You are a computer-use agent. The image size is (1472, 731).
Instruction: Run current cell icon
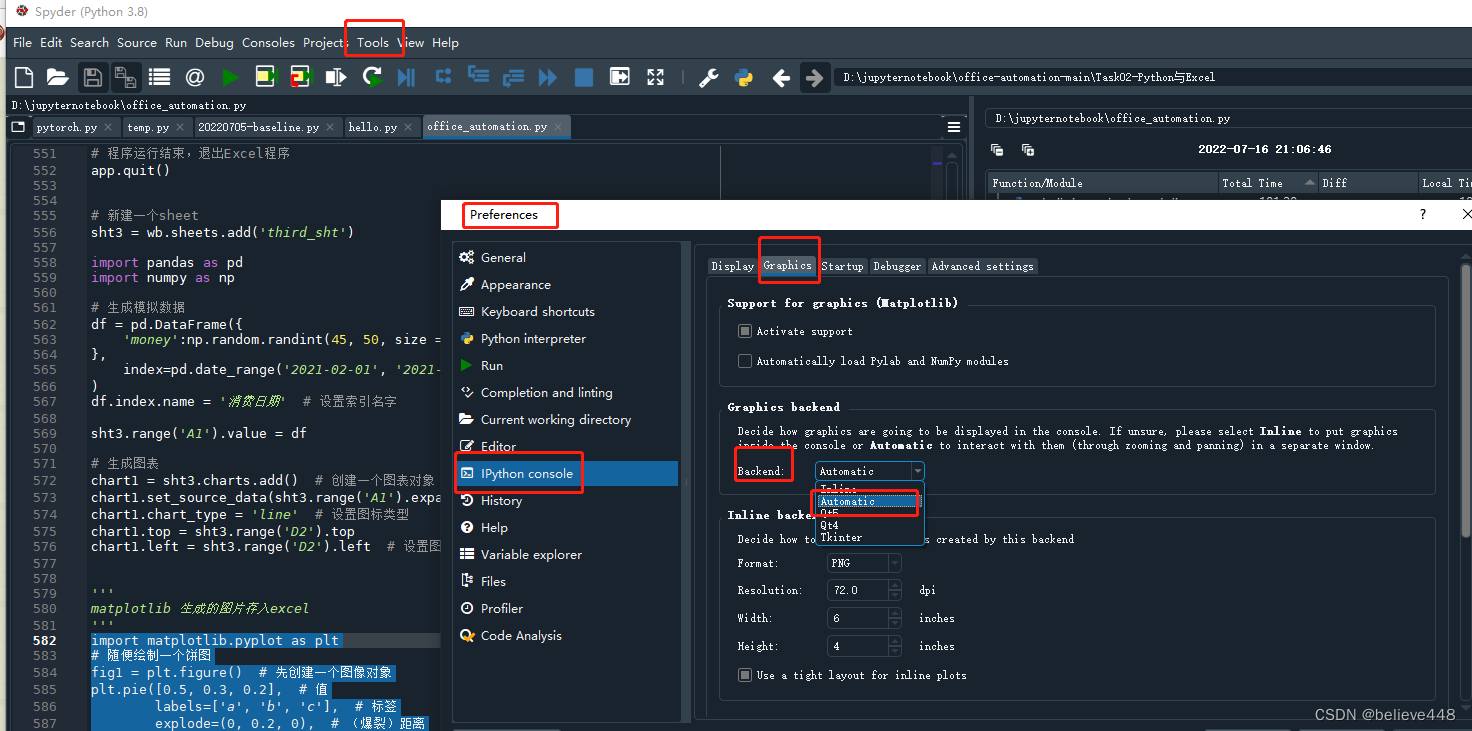265,77
